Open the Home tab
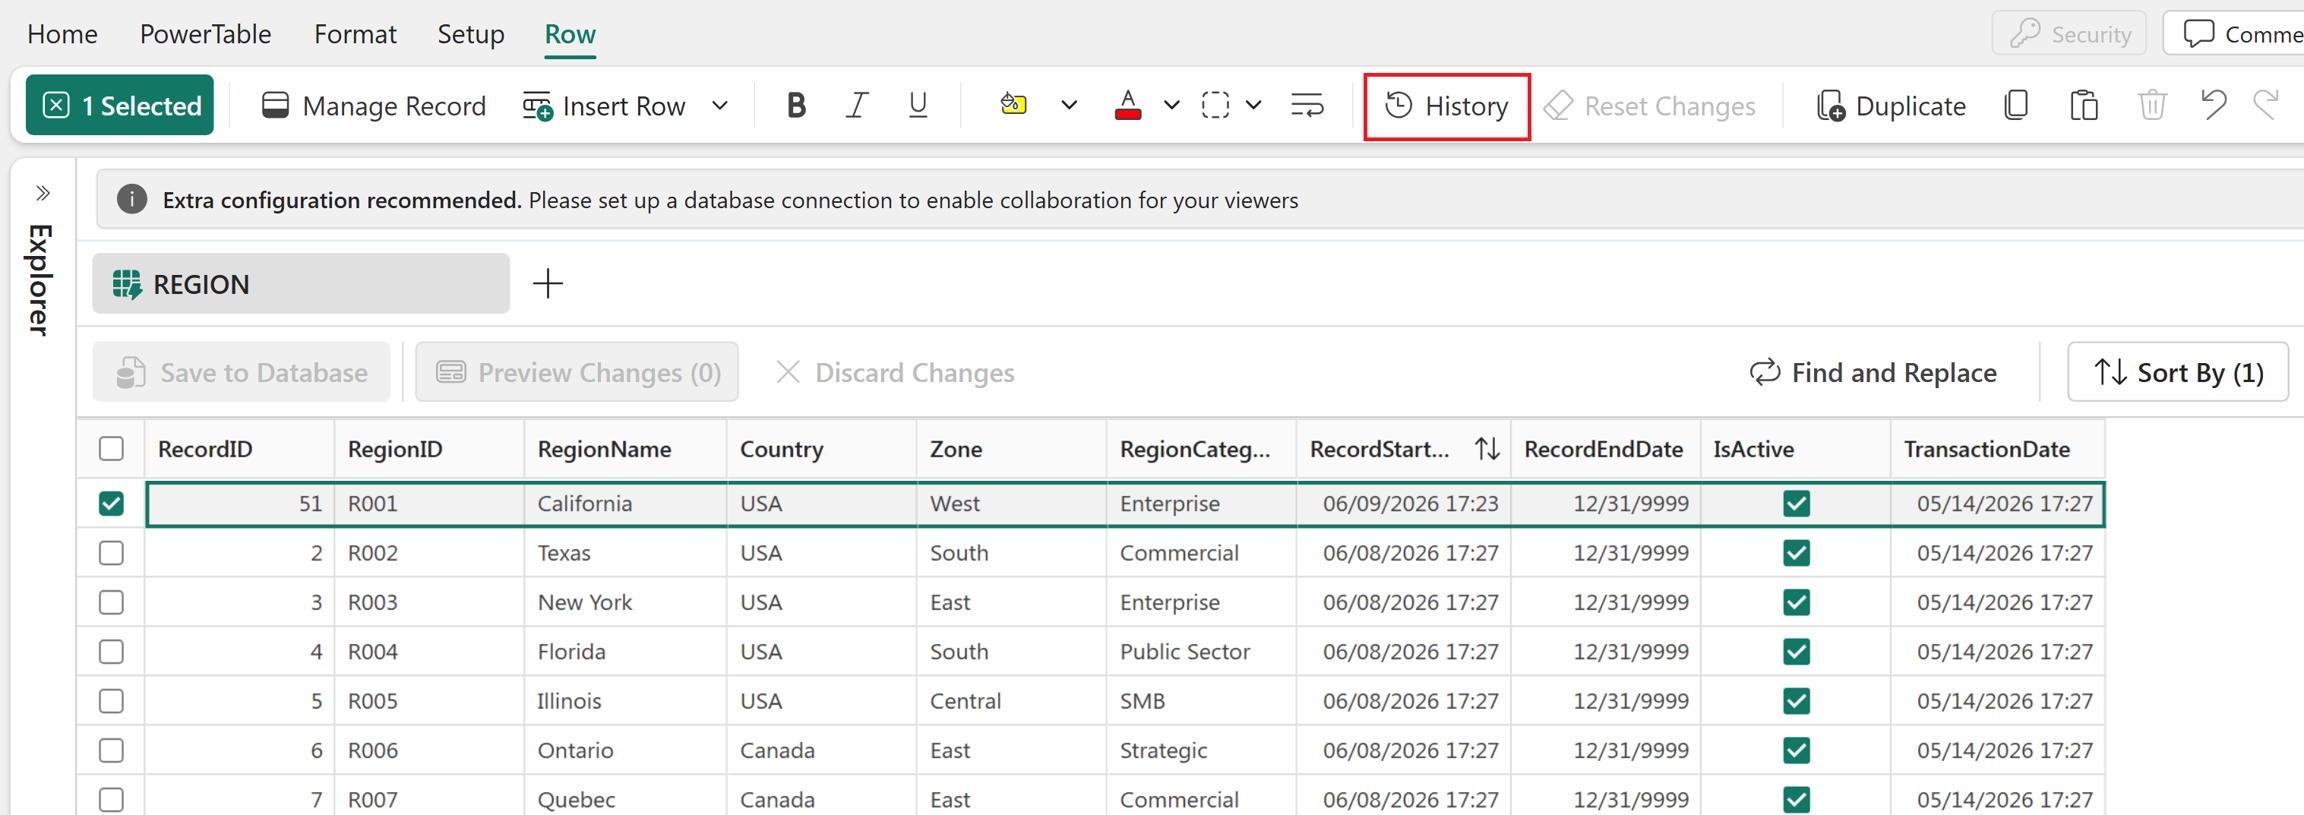 62,34
